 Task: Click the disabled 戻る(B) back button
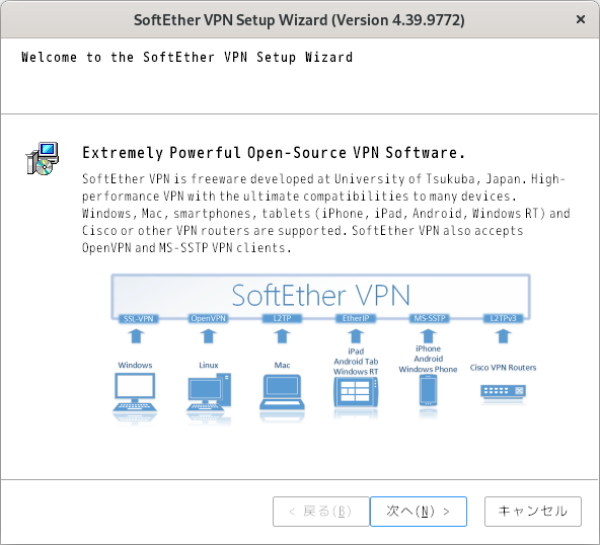click(x=321, y=511)
